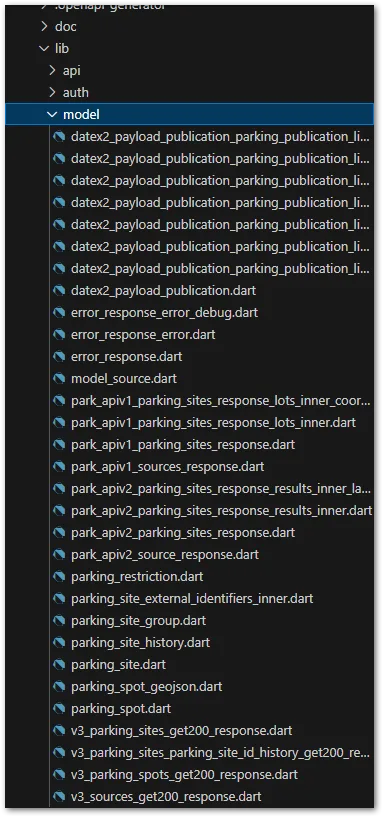Click Dart icon beside error_response.dart

click(x=59, y=356)
